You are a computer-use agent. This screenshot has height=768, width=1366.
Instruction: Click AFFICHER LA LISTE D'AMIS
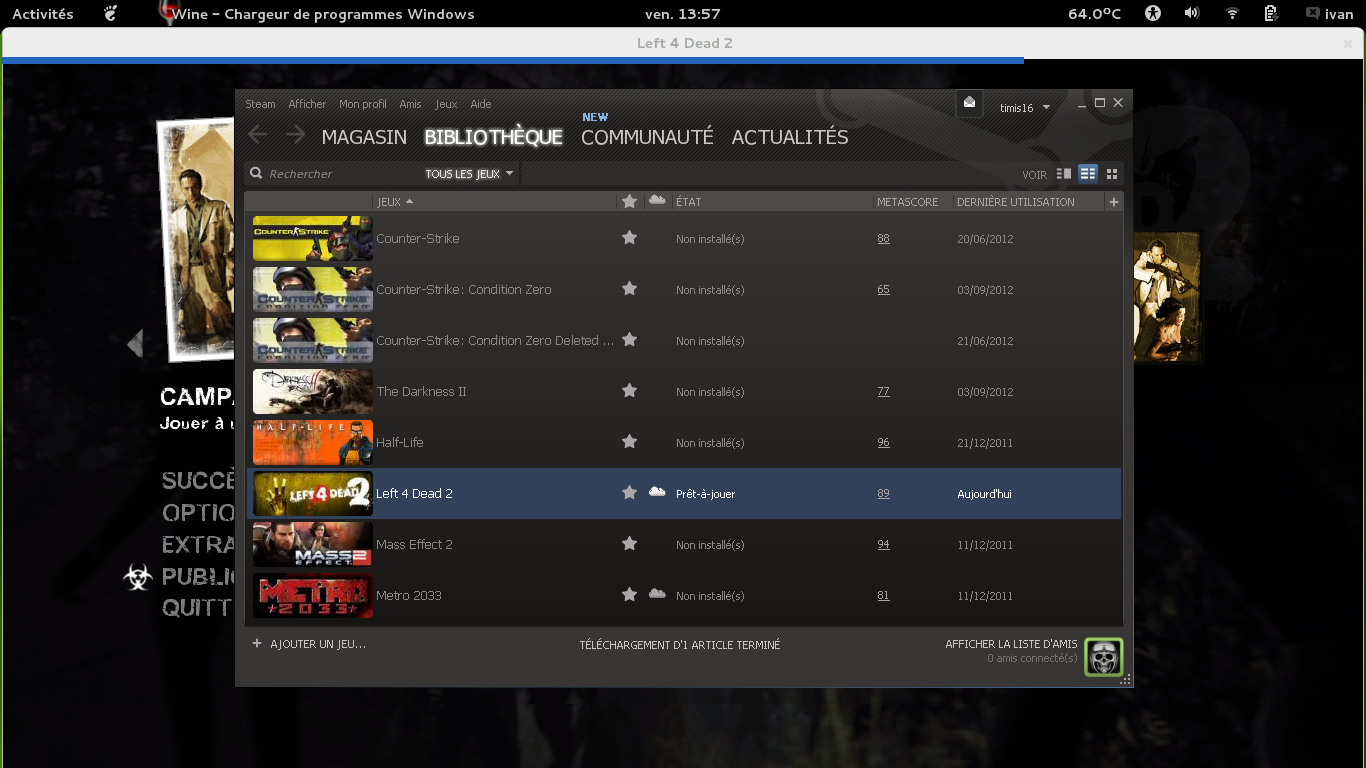coord(1012,644)
